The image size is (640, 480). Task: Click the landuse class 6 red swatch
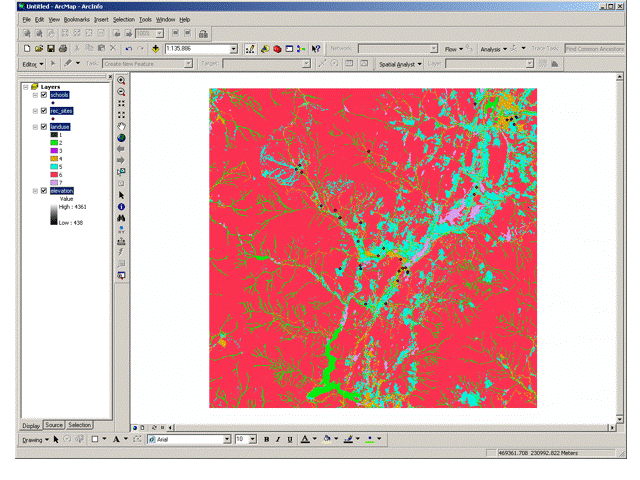pyautogui.click(x=54, y=175)
